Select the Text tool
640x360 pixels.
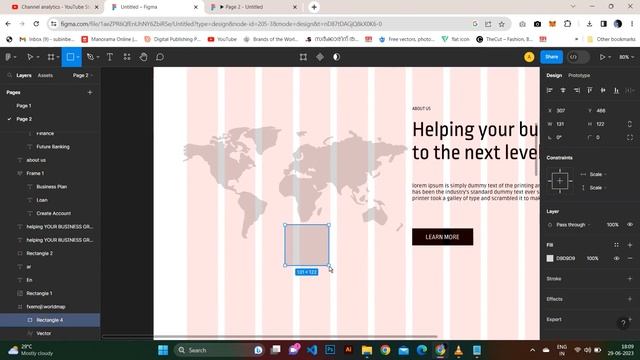point(110,57)
